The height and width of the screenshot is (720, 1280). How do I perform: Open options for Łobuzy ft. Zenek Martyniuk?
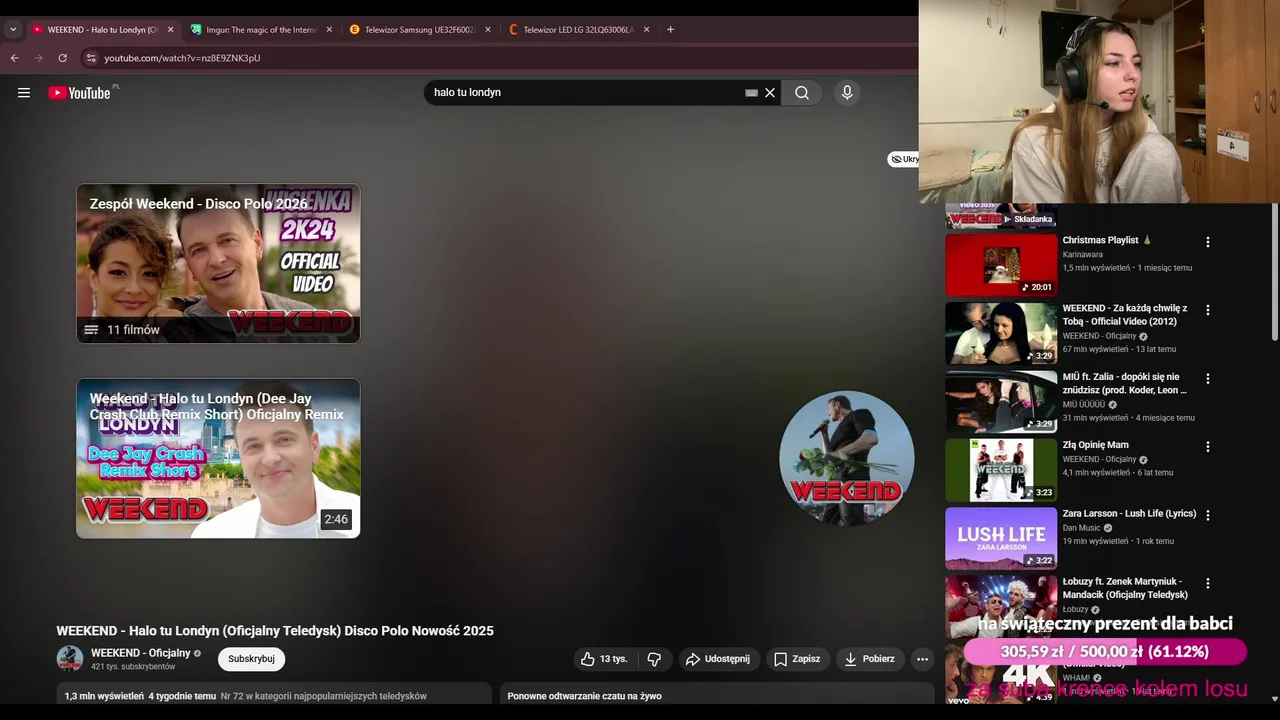tap(1207, 583)
